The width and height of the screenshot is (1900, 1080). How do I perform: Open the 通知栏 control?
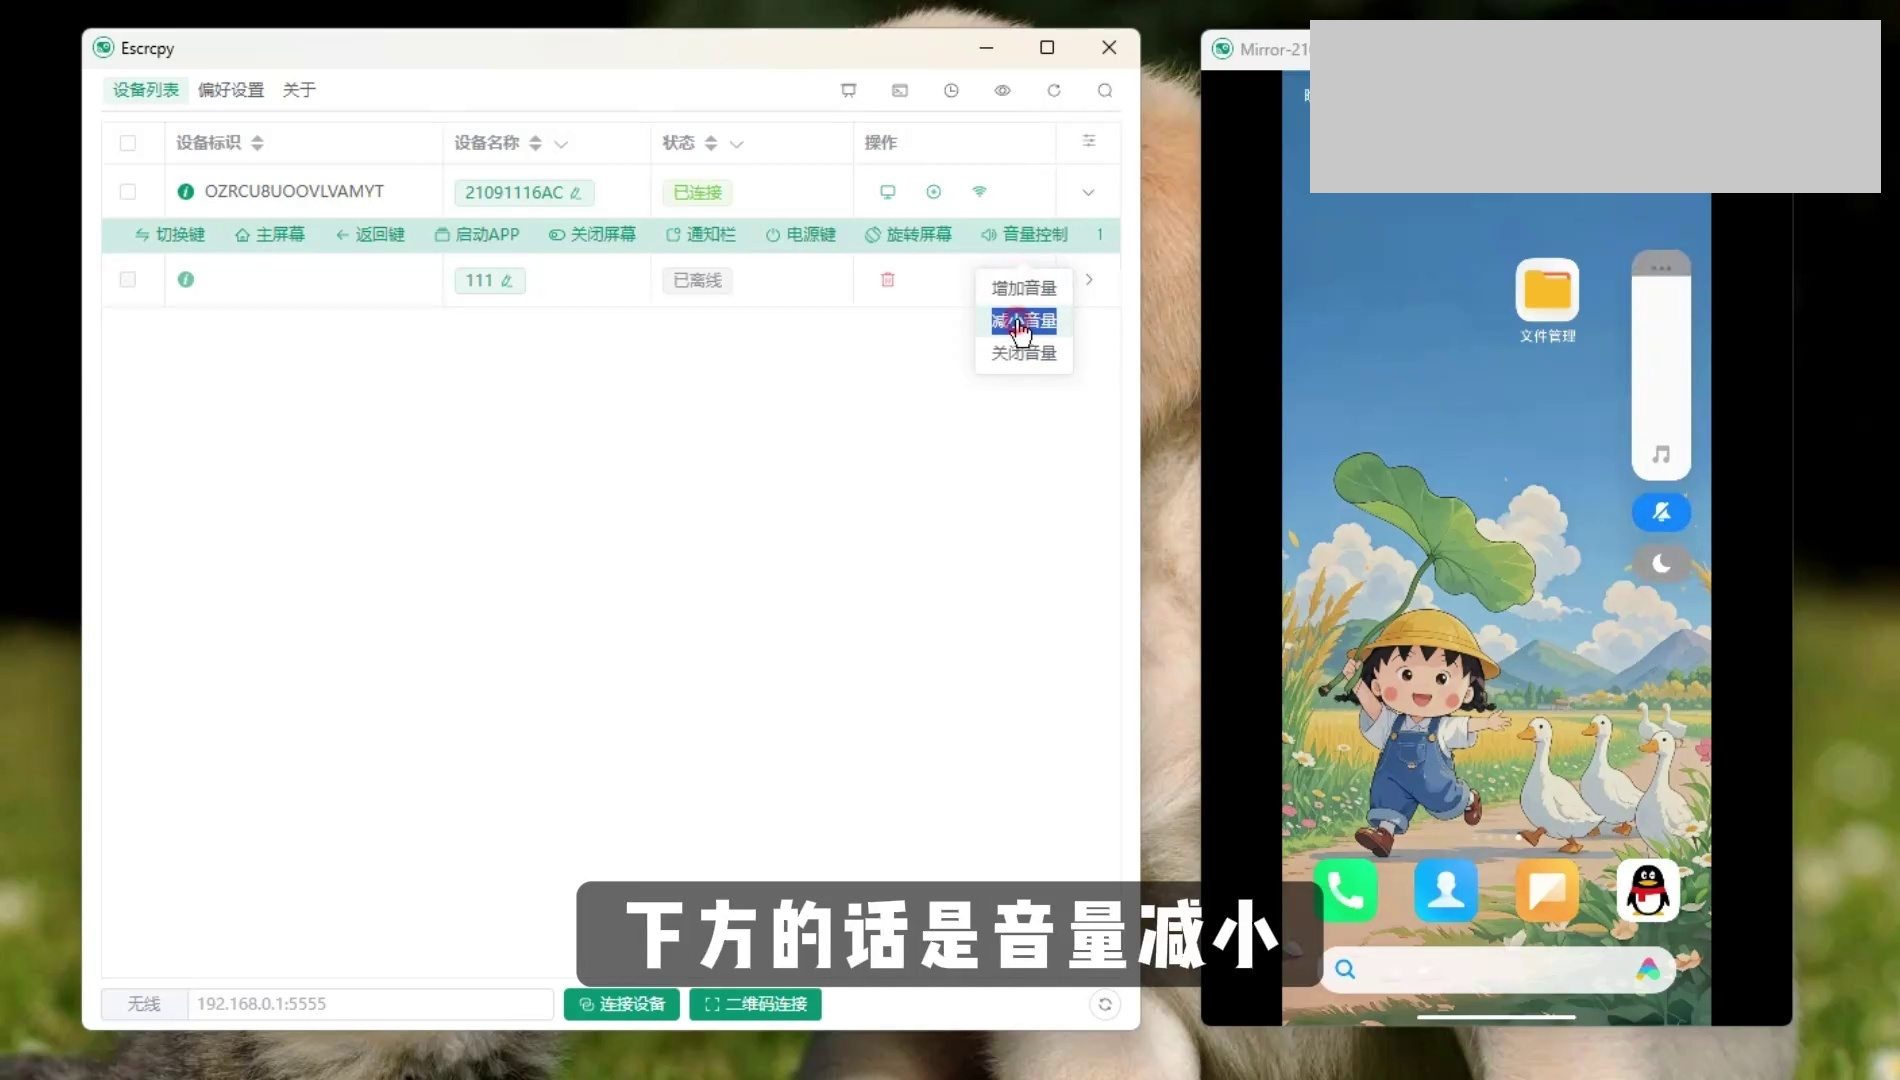701,234
